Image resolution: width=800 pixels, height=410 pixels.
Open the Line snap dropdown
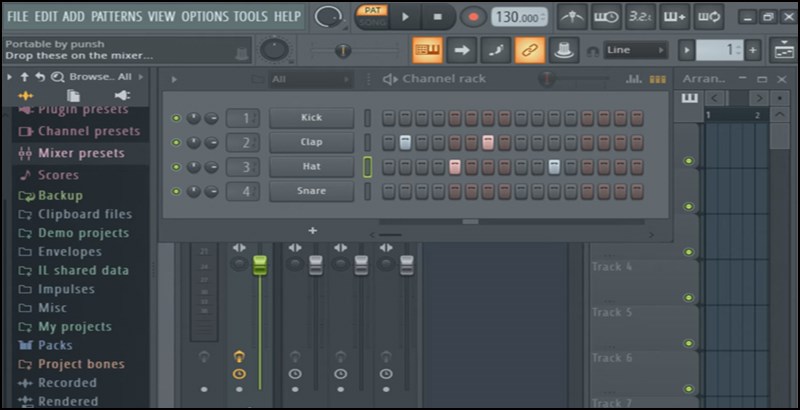[637, 50]
